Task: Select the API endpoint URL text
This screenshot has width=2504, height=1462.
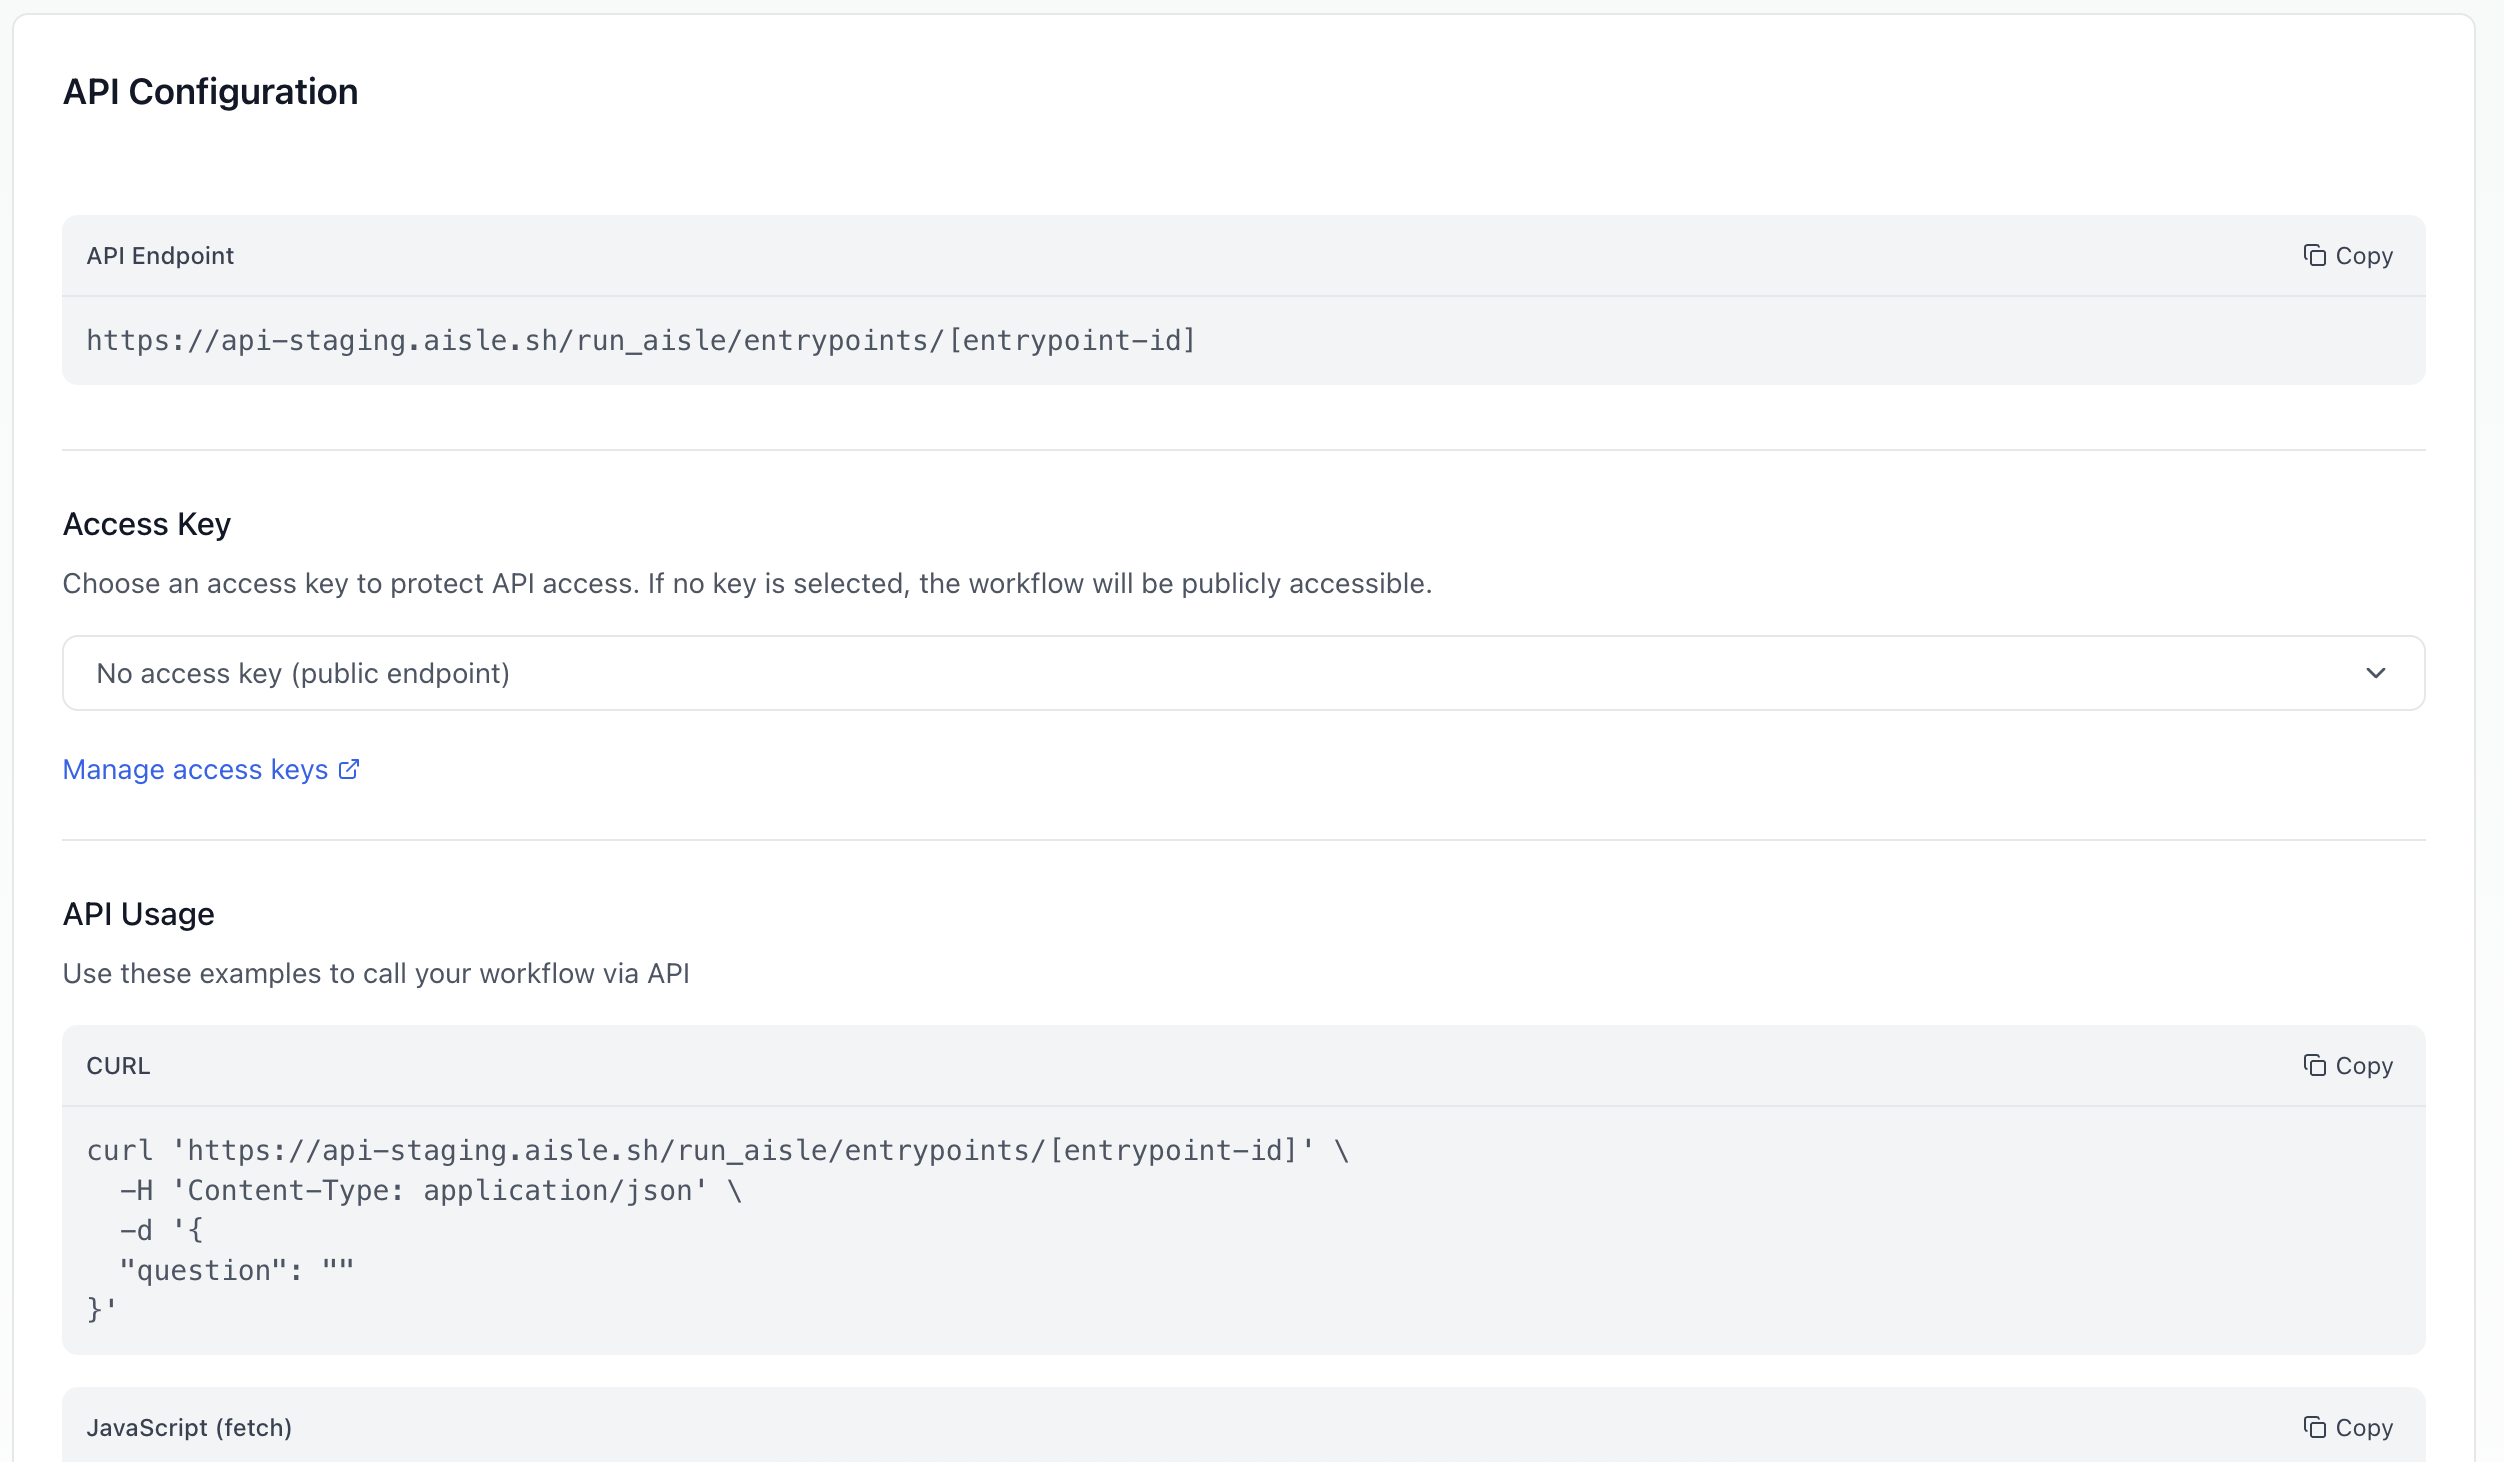Action: [x=641, y=340]
